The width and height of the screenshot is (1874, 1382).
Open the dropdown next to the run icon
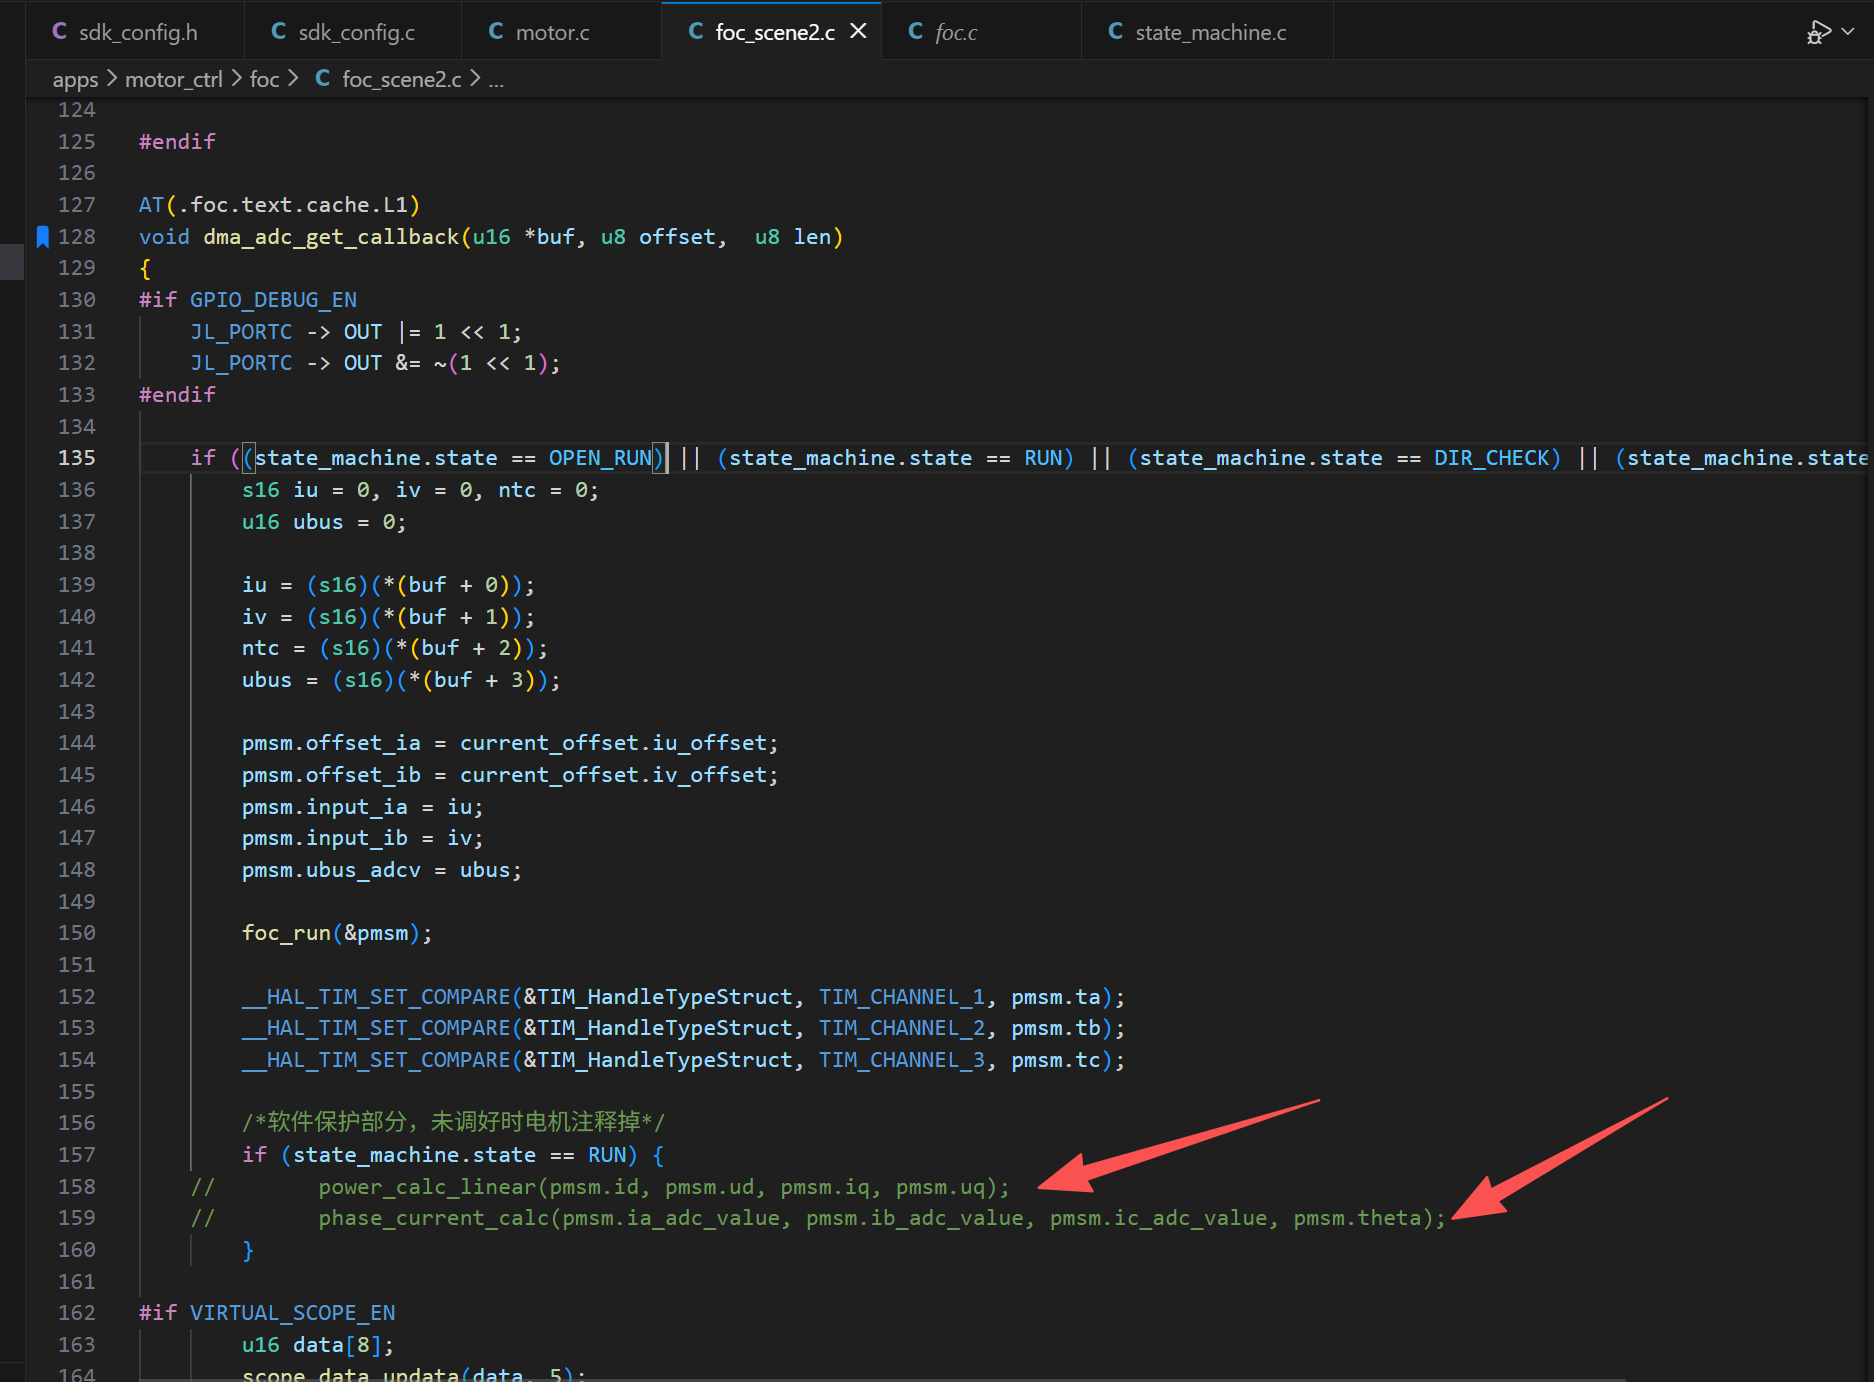pos(1848,32)
